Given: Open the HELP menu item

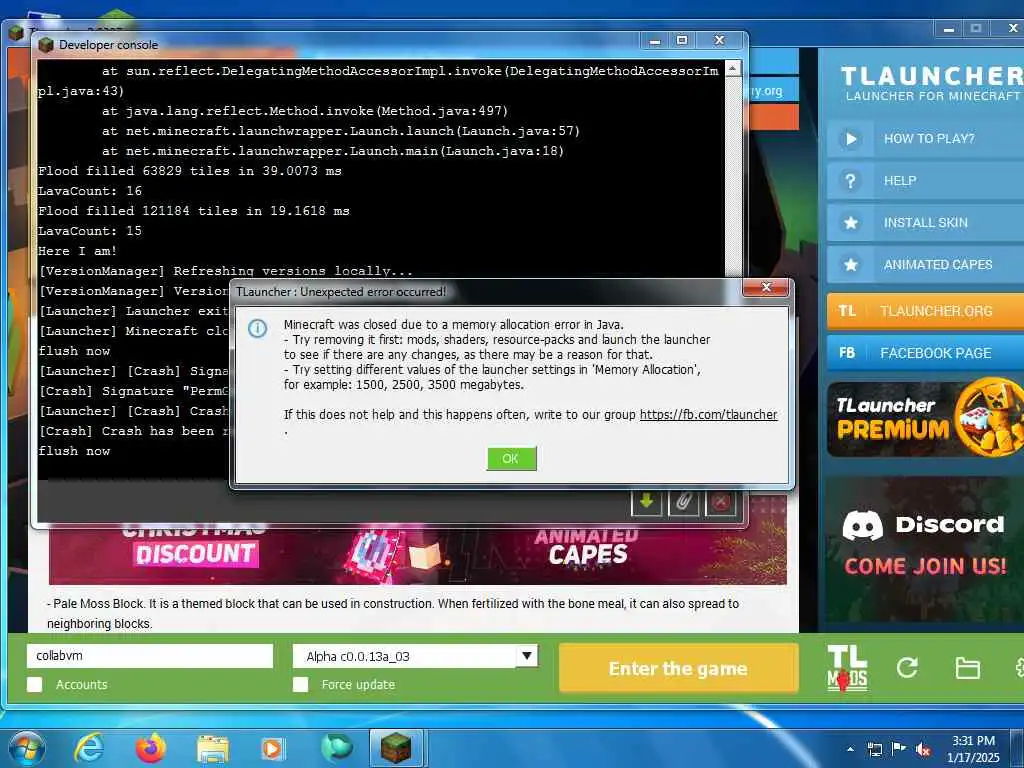Looking at the screenshot, I should click(925, 181).
